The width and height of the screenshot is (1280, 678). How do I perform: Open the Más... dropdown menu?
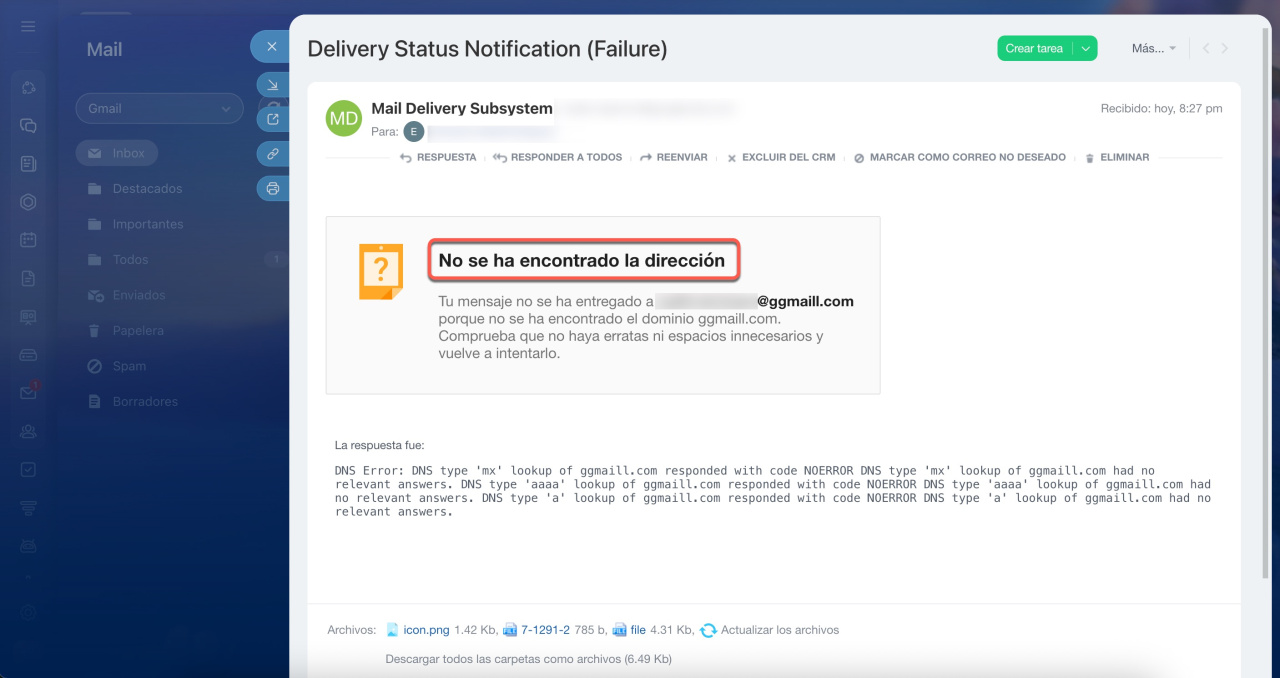(x=1153, y=48)
